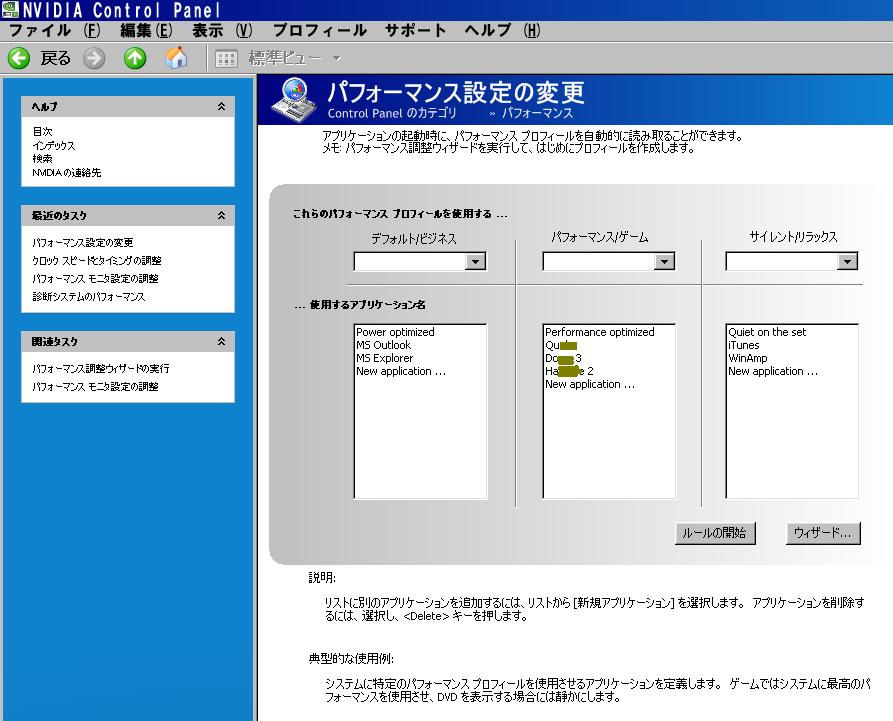Open the インデックス help link

[x=54, y=145]
